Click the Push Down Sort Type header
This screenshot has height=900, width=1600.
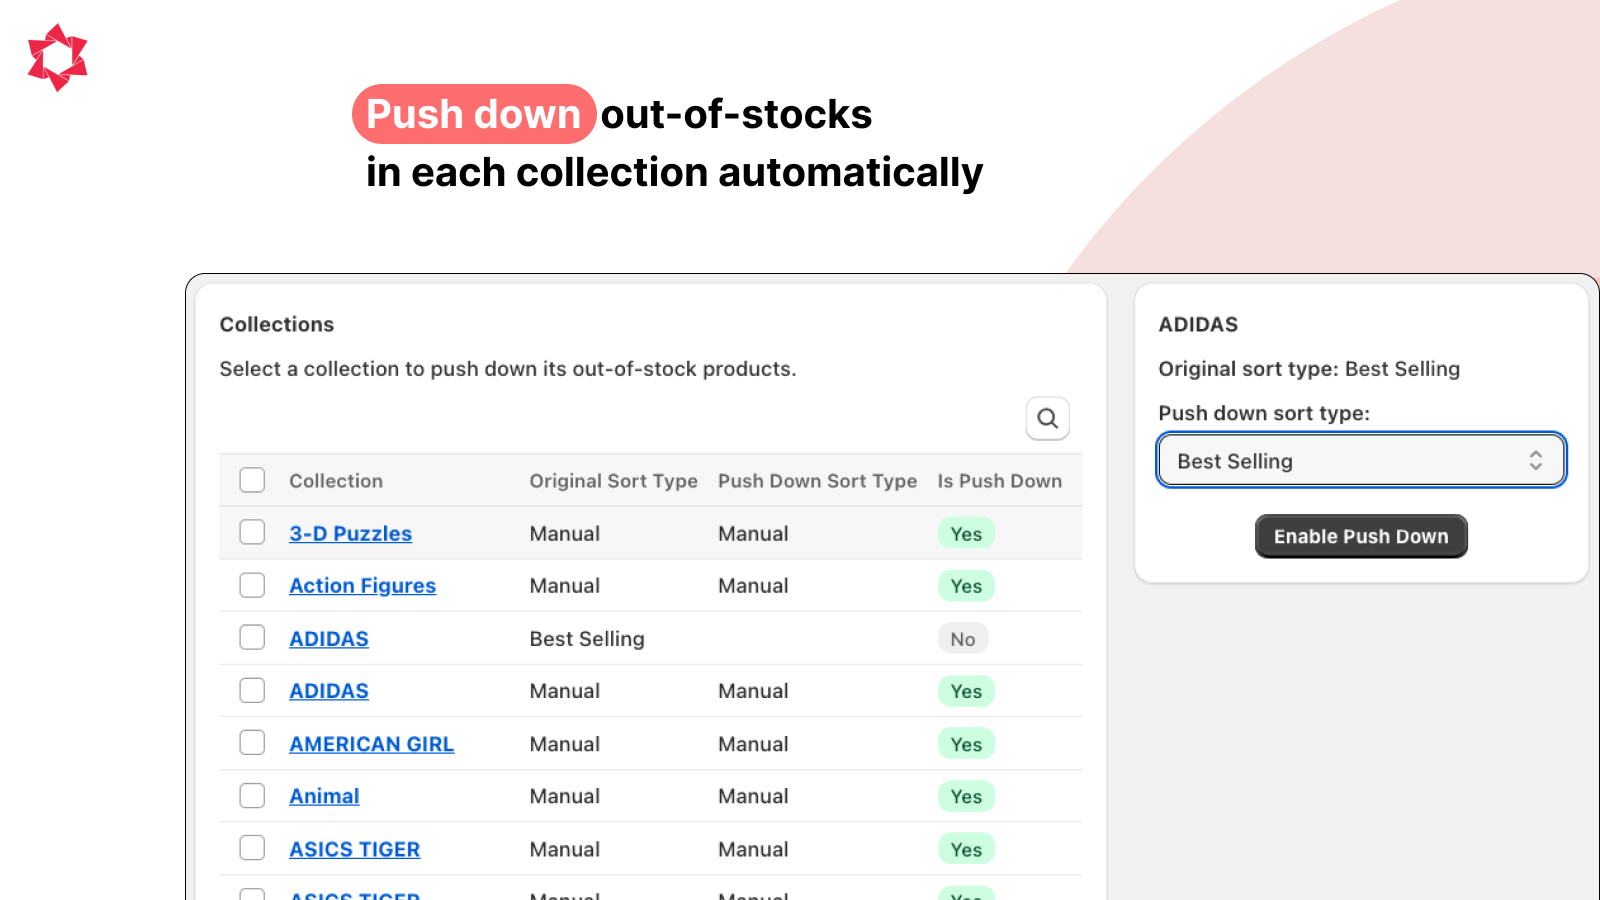pos(817,481)
